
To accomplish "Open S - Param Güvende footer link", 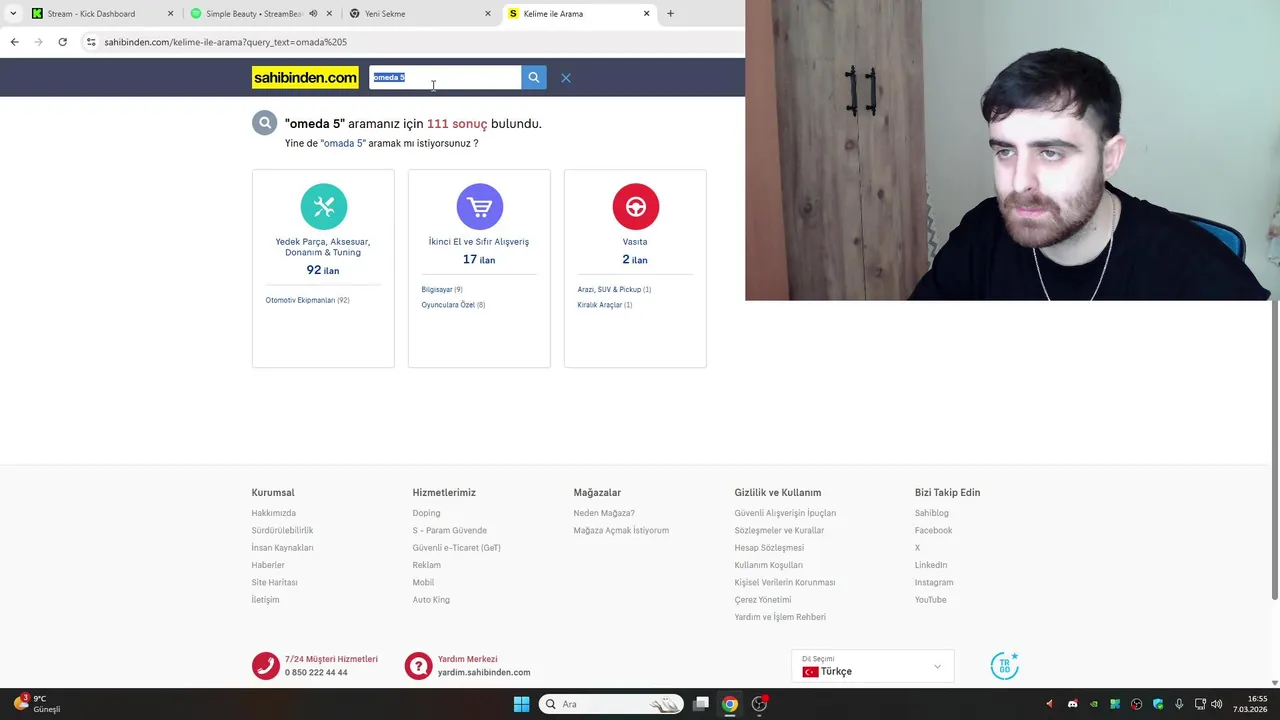I will point(450,530).
